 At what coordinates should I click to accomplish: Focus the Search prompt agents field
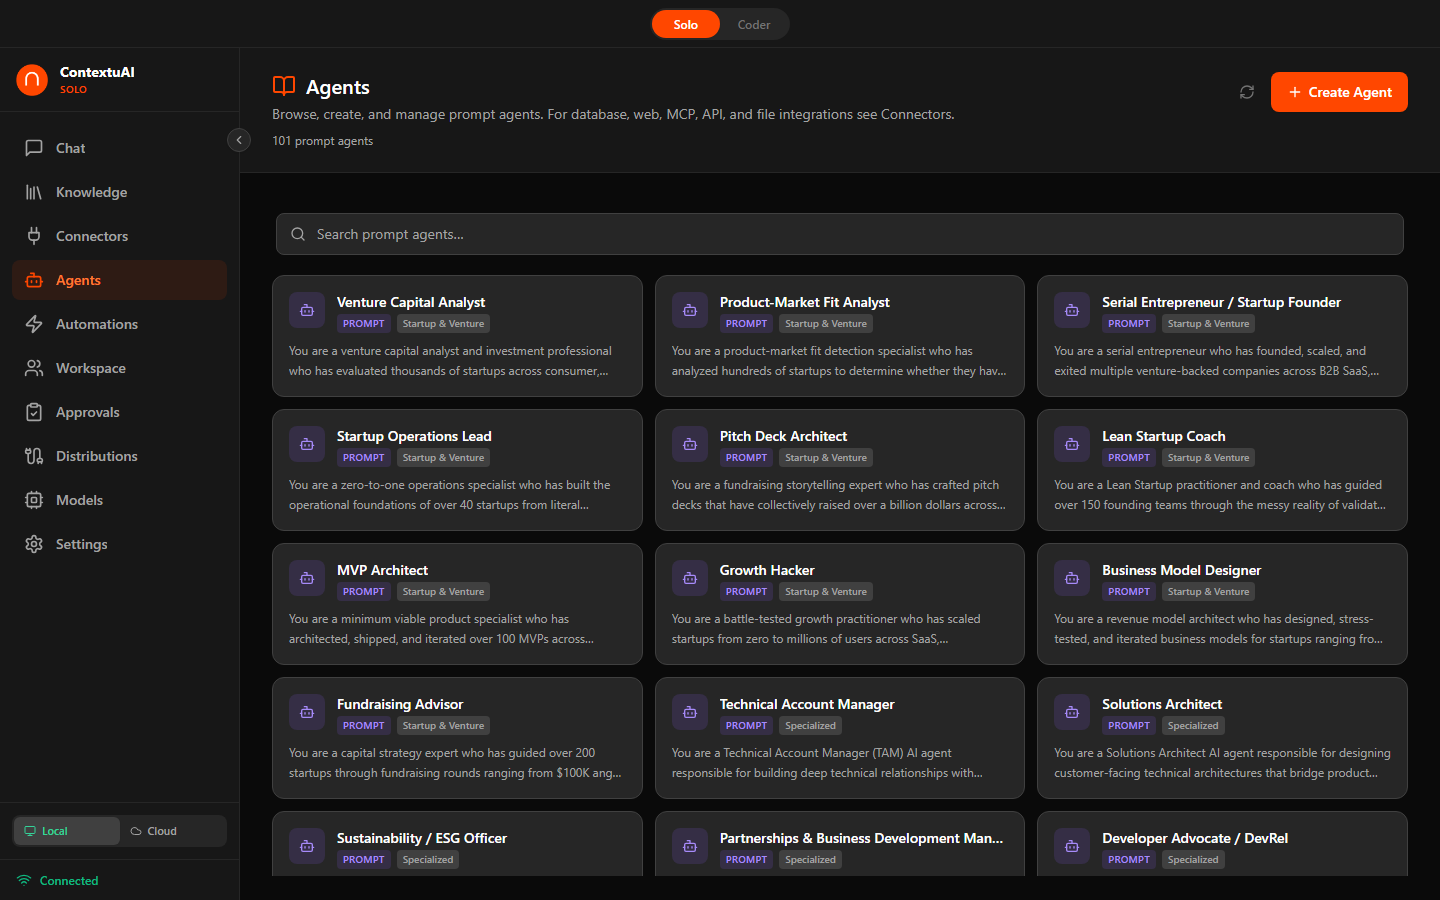840,234
